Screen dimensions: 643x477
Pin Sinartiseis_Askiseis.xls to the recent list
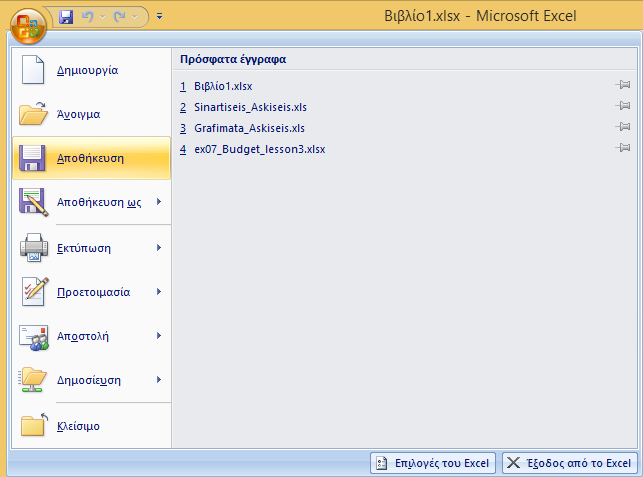[x=623, y=106]
